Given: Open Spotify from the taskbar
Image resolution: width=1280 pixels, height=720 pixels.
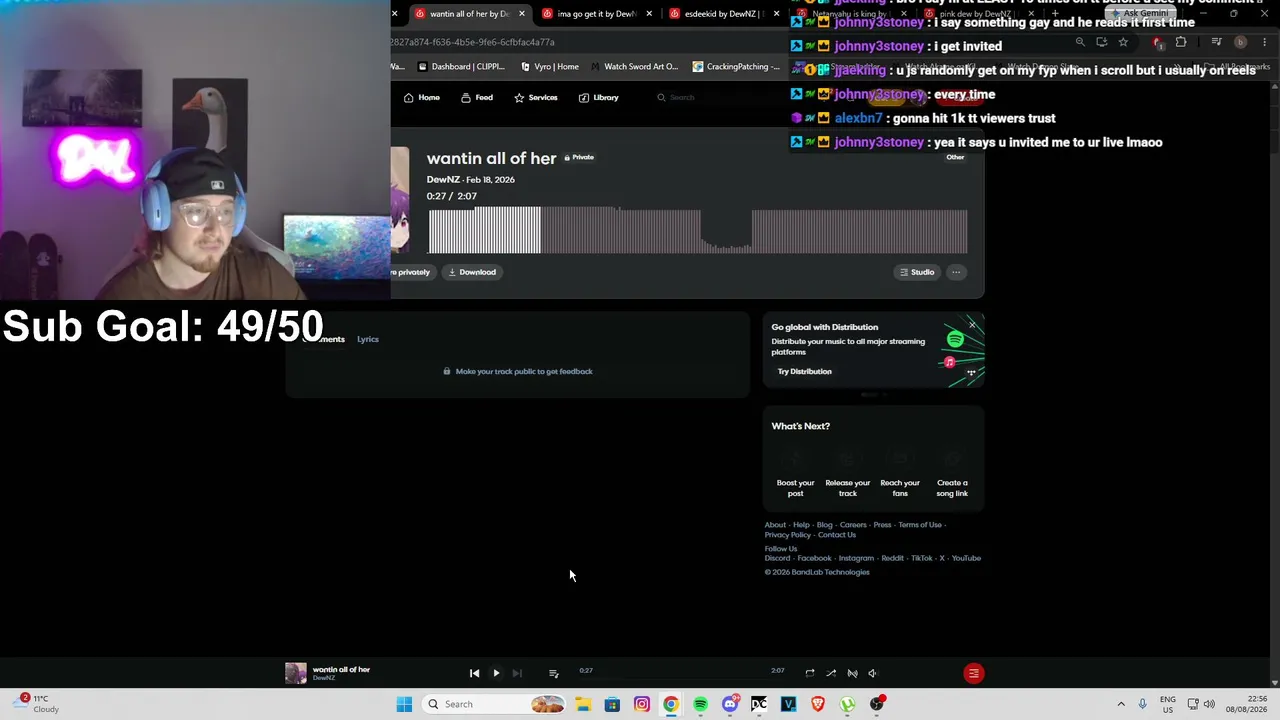Looking at the screenshot, I should coord(700,704).
